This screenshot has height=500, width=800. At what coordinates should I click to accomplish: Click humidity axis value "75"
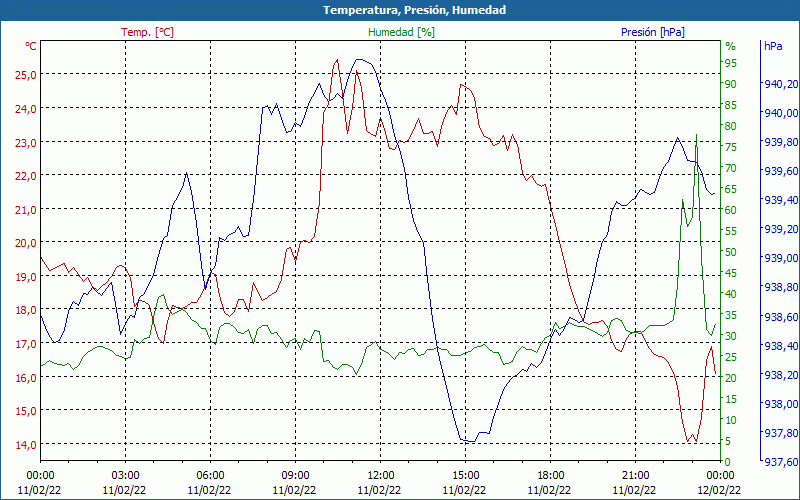[x=731, y=147]
